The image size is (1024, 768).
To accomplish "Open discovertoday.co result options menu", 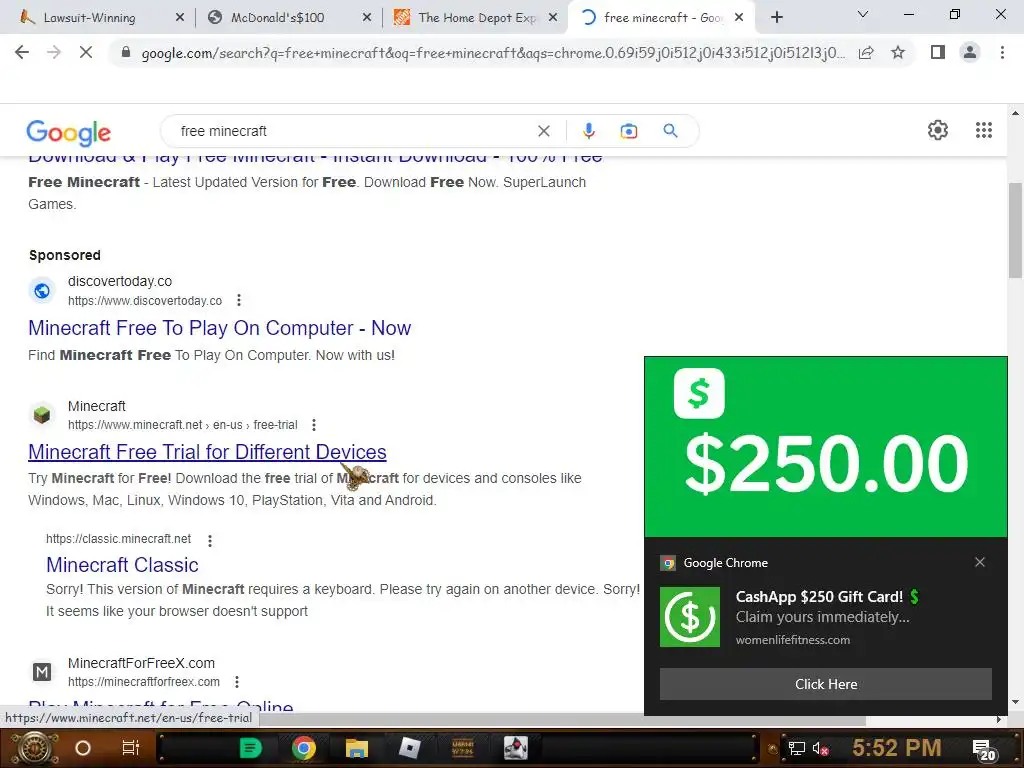I will [239, 300].
